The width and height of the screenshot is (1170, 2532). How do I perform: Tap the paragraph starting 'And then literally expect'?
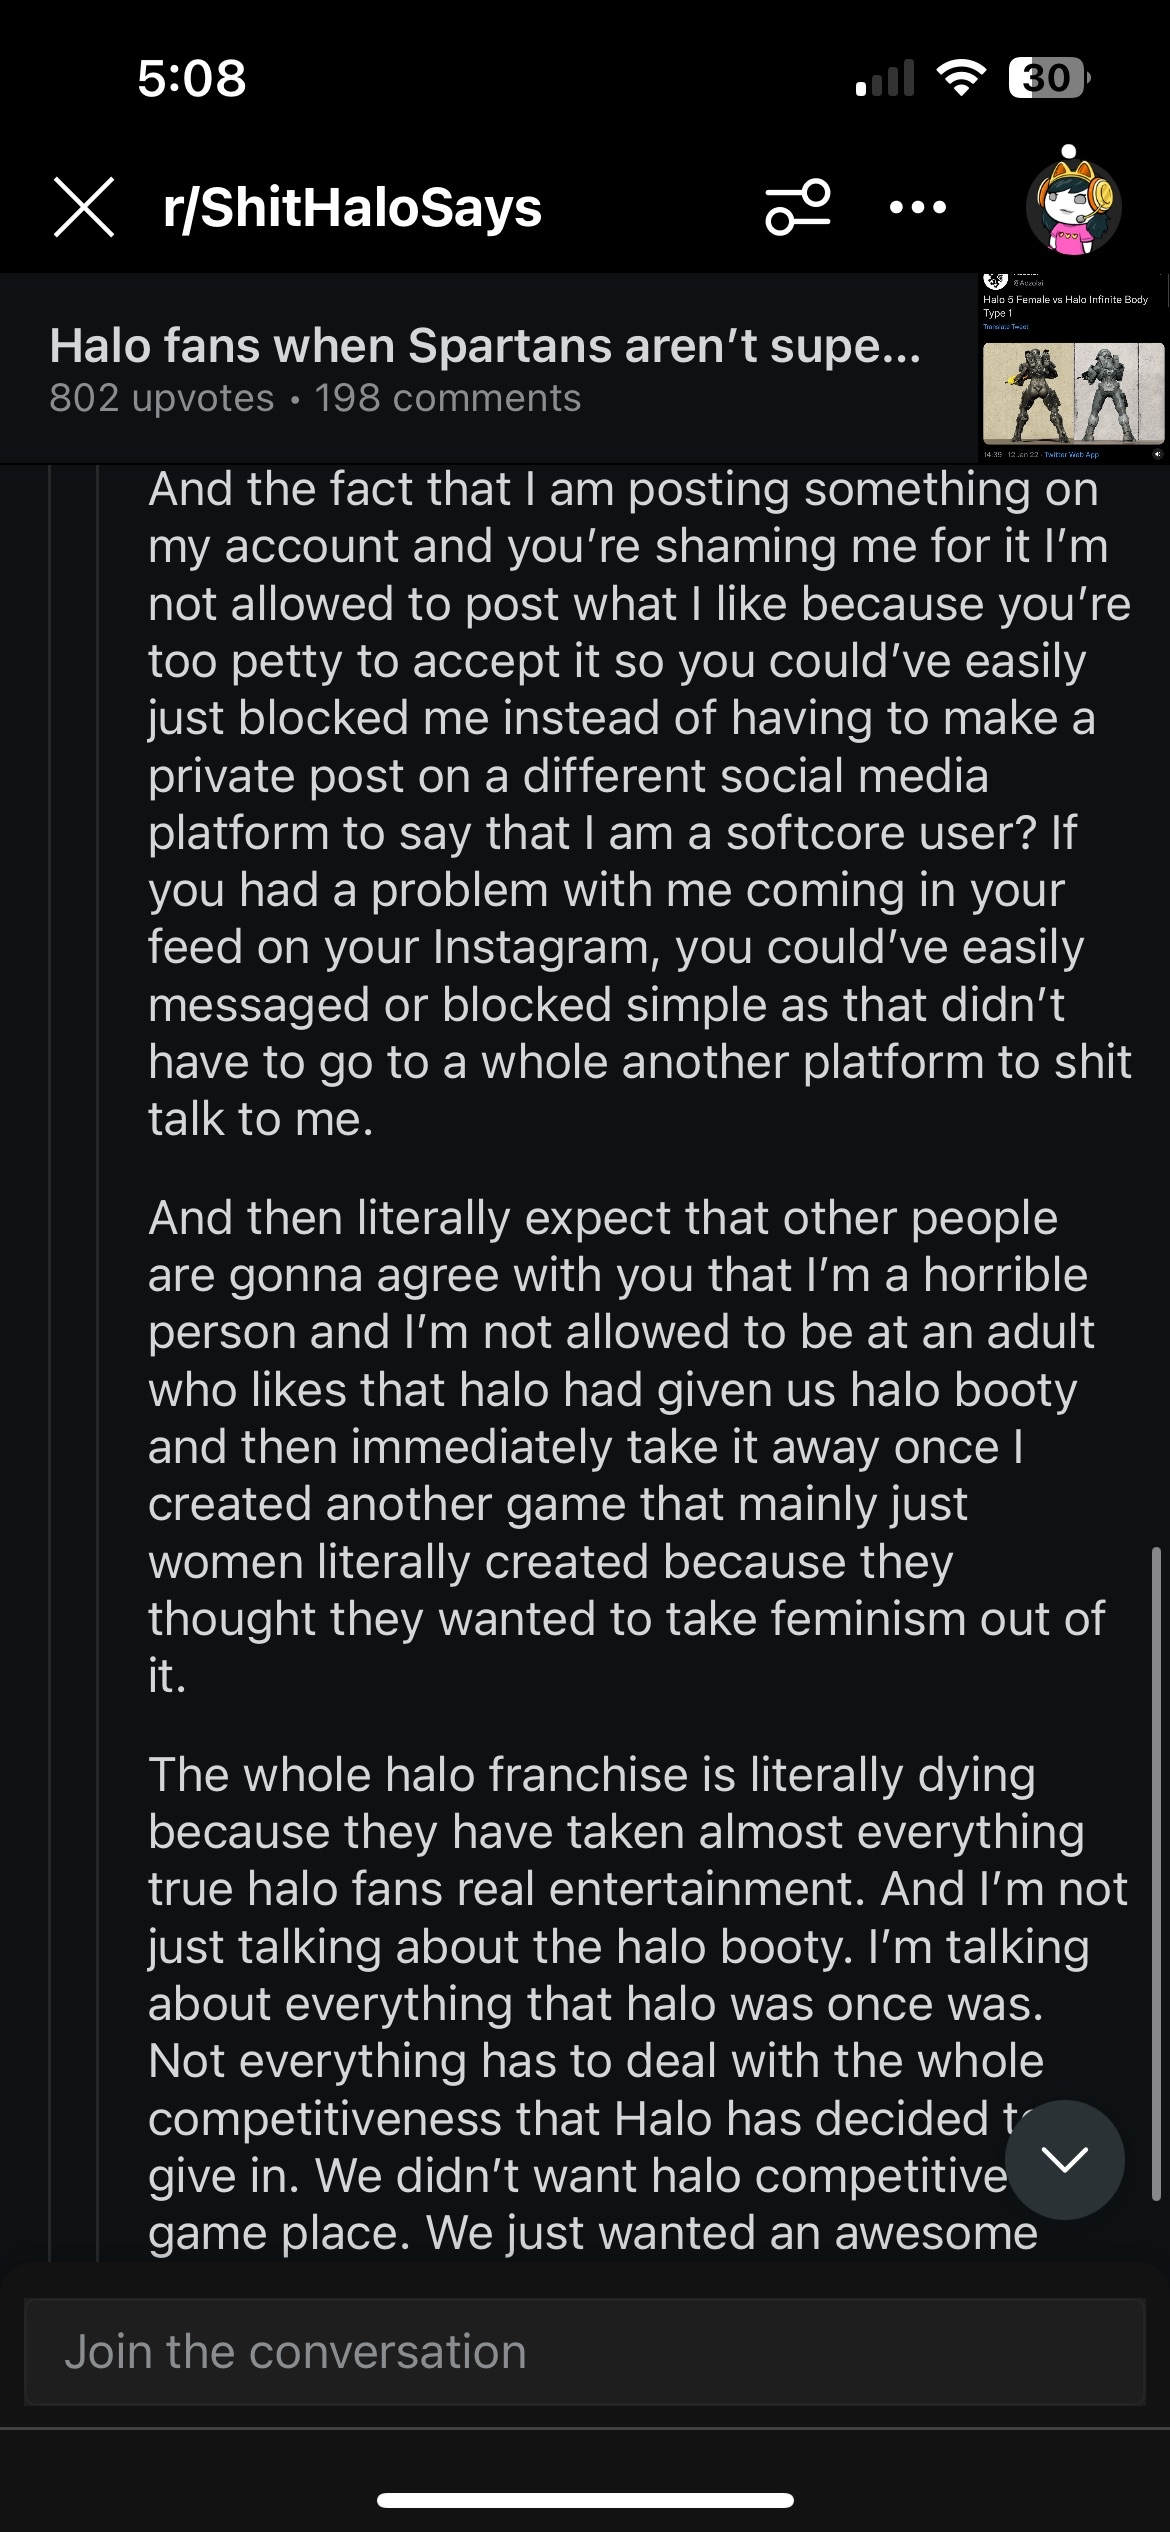(x=620, y=1446)
